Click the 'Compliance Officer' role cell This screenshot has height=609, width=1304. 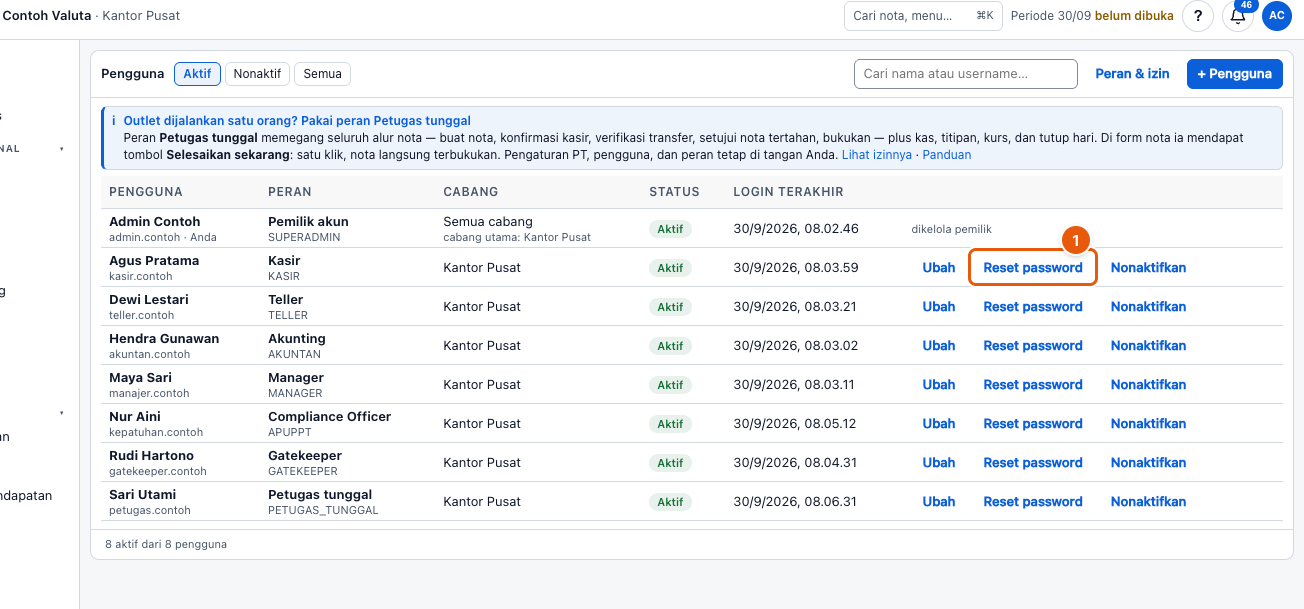[x=330, y=417]
